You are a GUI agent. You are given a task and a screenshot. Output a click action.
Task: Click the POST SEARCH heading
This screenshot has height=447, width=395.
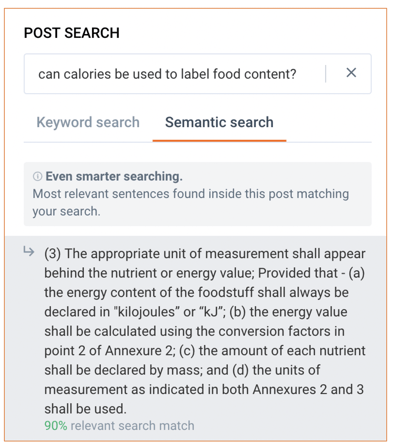(72, 33)
